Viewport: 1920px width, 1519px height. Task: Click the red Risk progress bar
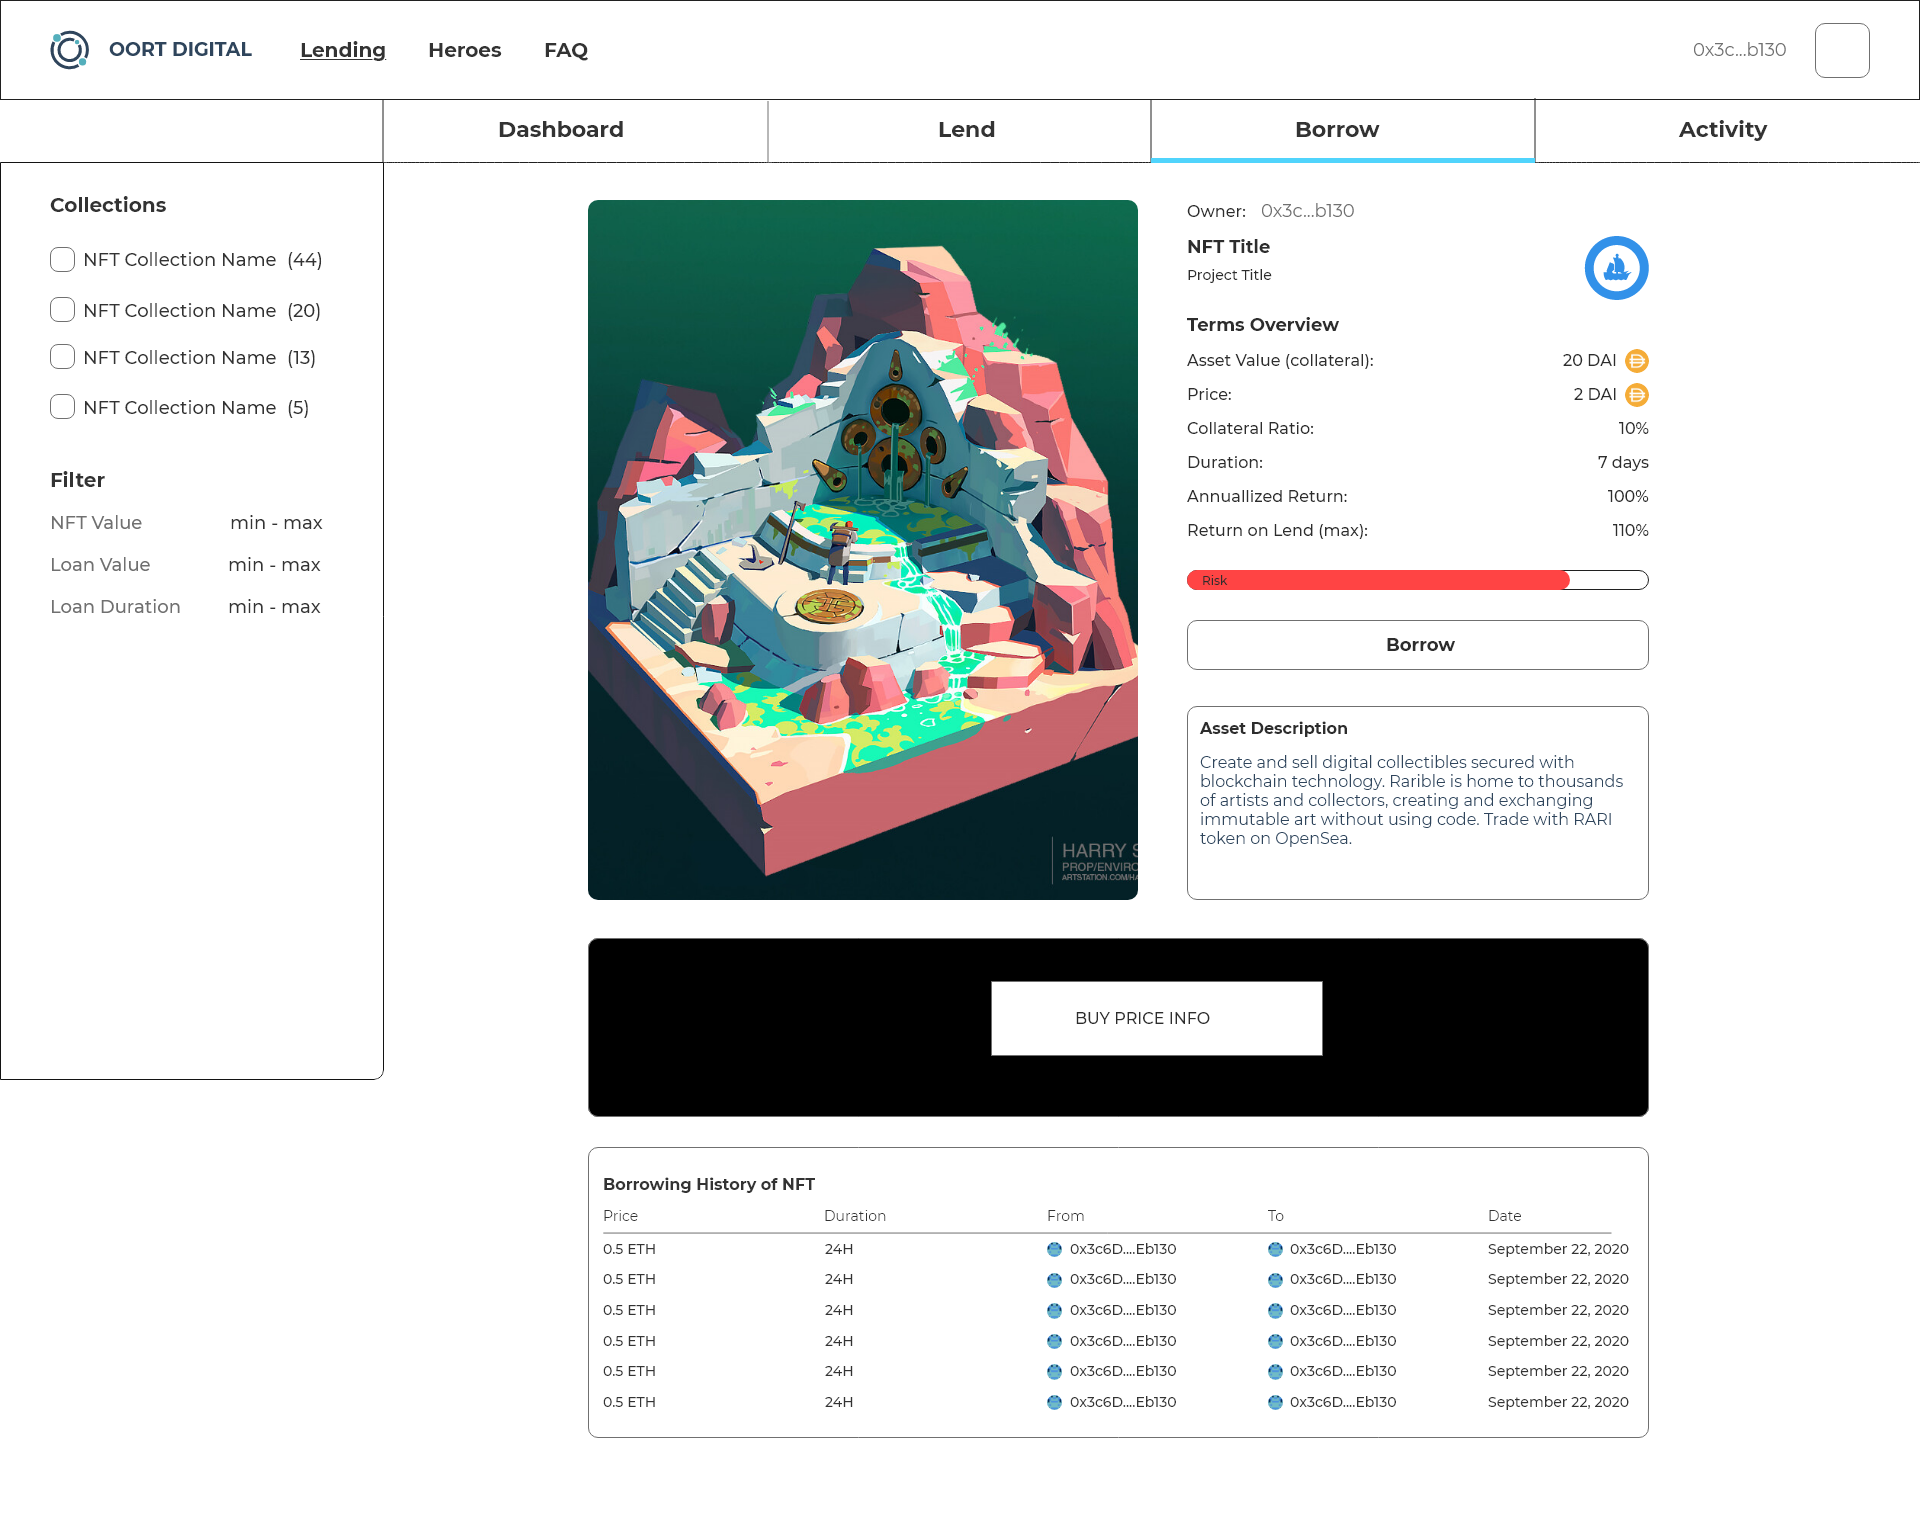1418,580
